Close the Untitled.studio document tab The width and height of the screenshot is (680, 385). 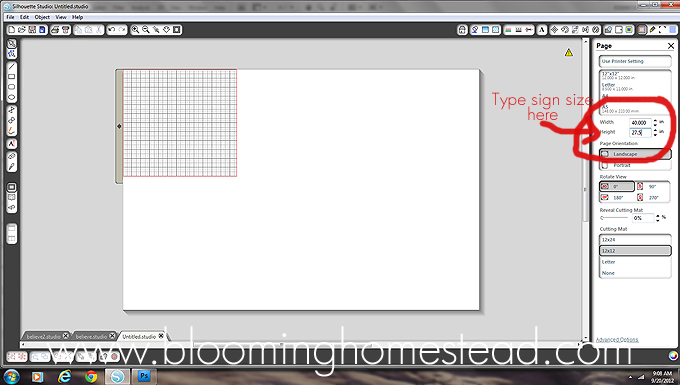click(x=161, y=336)
